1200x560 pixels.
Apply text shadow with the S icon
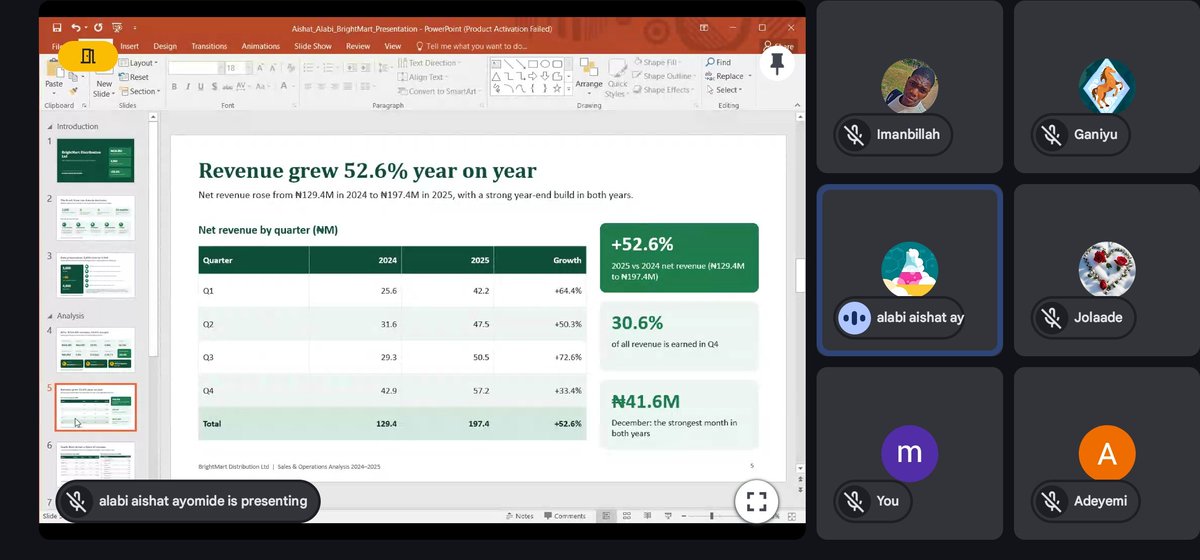point(214,87)
